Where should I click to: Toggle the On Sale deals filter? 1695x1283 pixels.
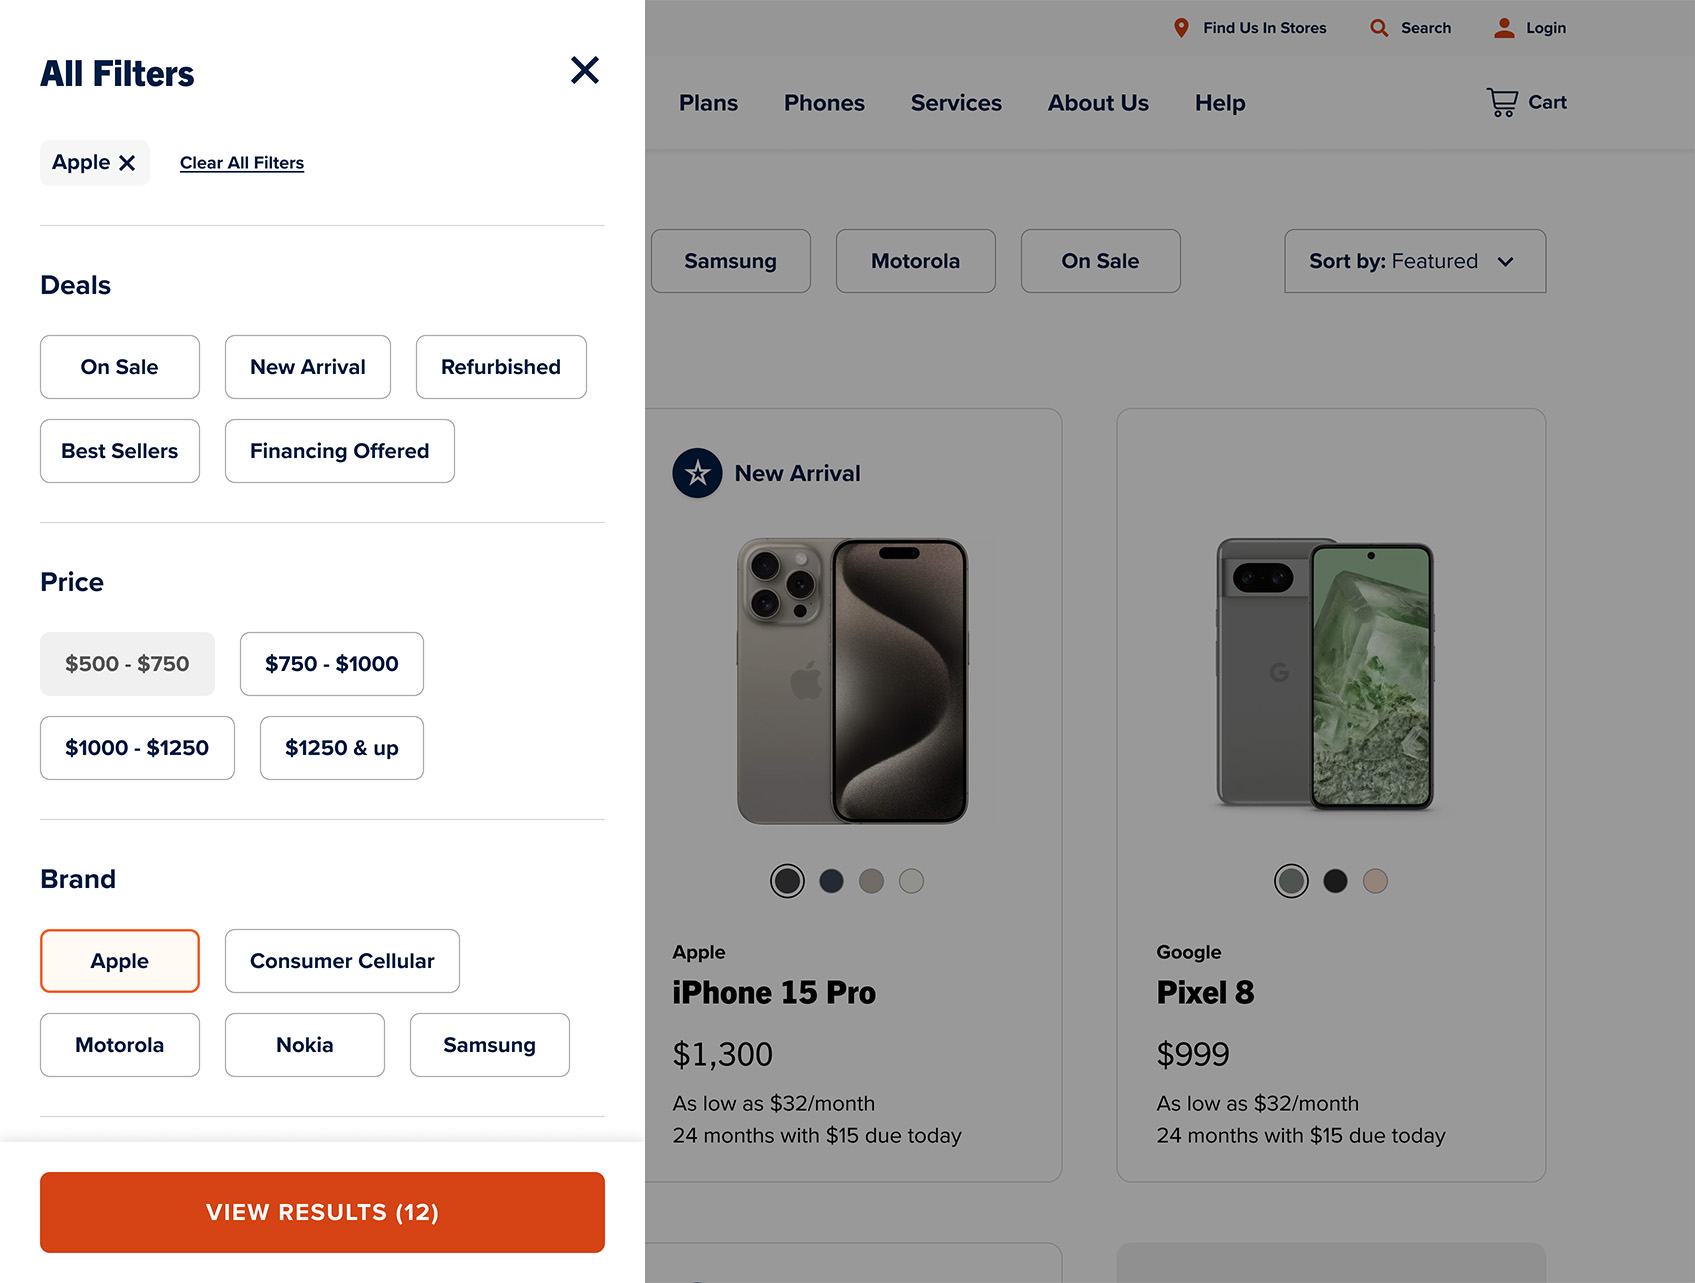pyautogui.click(x=120, y=367)
